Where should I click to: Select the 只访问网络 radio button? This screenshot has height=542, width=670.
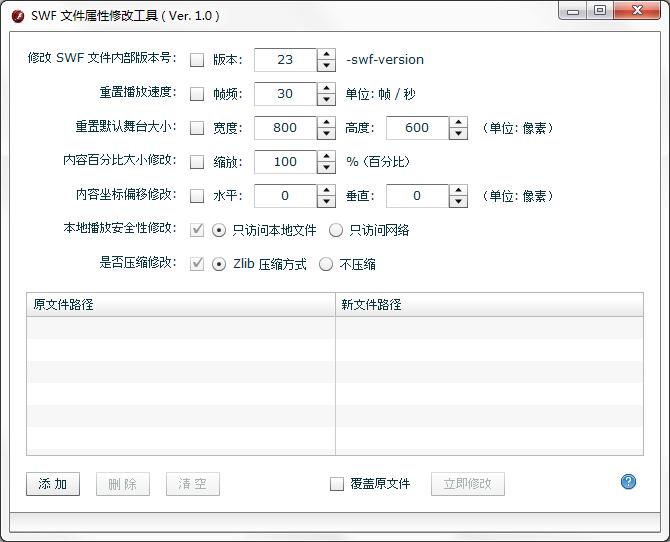tap(336, 230)
